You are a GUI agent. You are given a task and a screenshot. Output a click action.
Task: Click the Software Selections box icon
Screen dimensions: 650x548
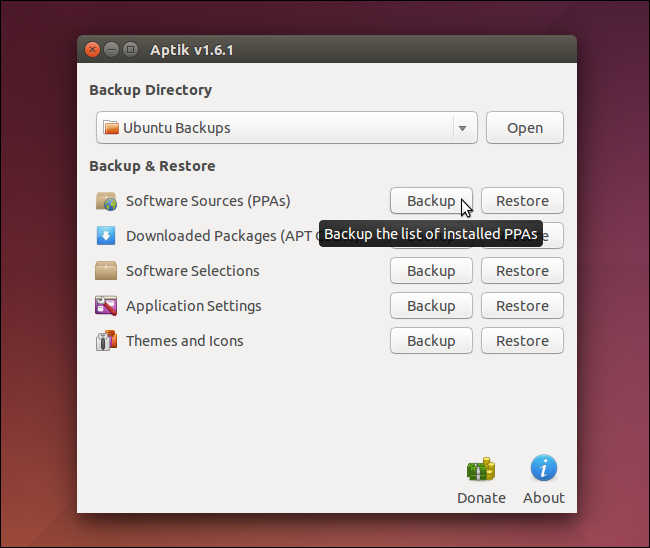(x=106, y=271)
